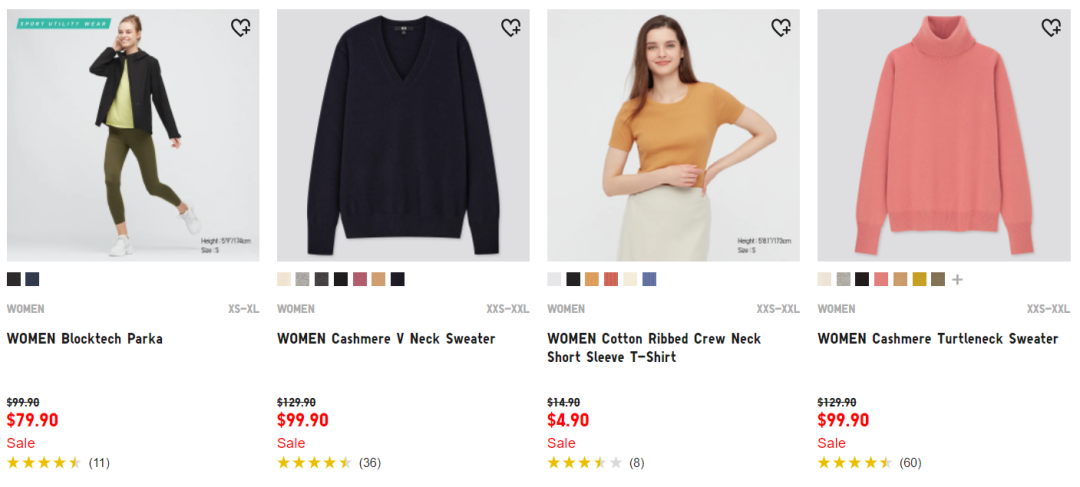This screenshot has width=1080, height=487.
Task: Add the Cashmere Turtleneck Sweater to wishlist
Action: click(x=1050, y=28)
